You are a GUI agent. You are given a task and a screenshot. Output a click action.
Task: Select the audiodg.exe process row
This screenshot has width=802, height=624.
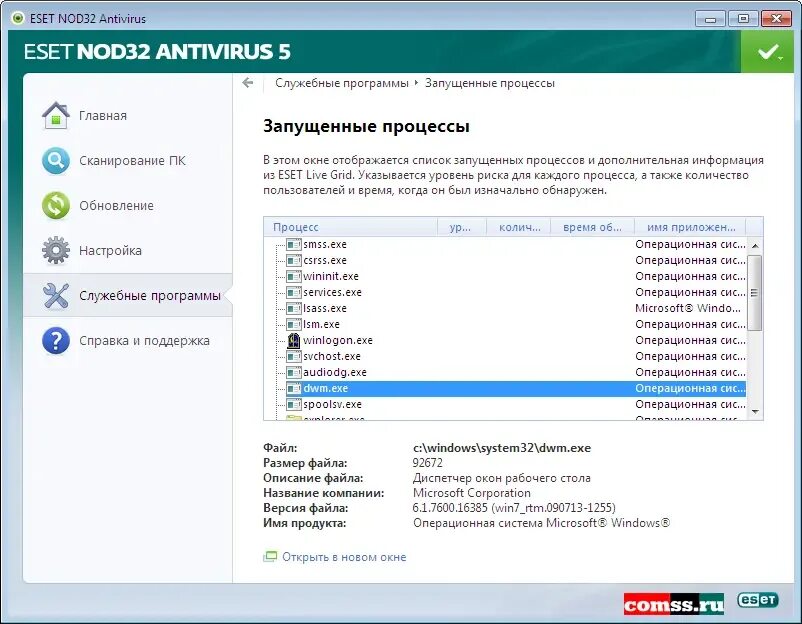pyautogui.click(x=505, y=372)
